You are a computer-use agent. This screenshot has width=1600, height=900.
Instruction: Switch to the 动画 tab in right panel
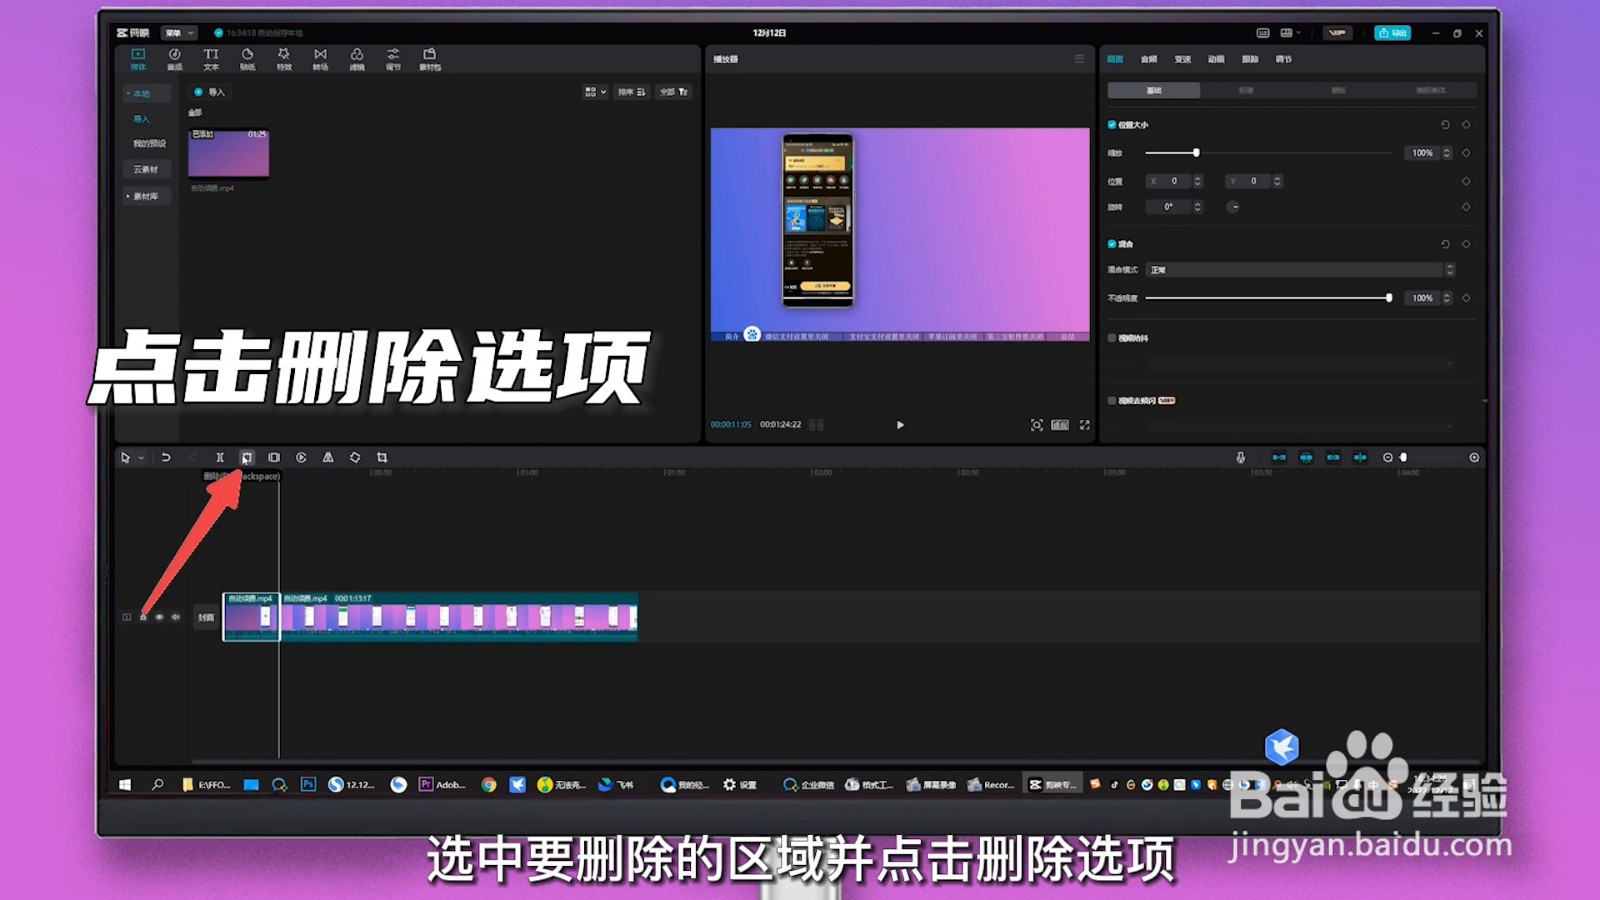tap(1218, 59)
